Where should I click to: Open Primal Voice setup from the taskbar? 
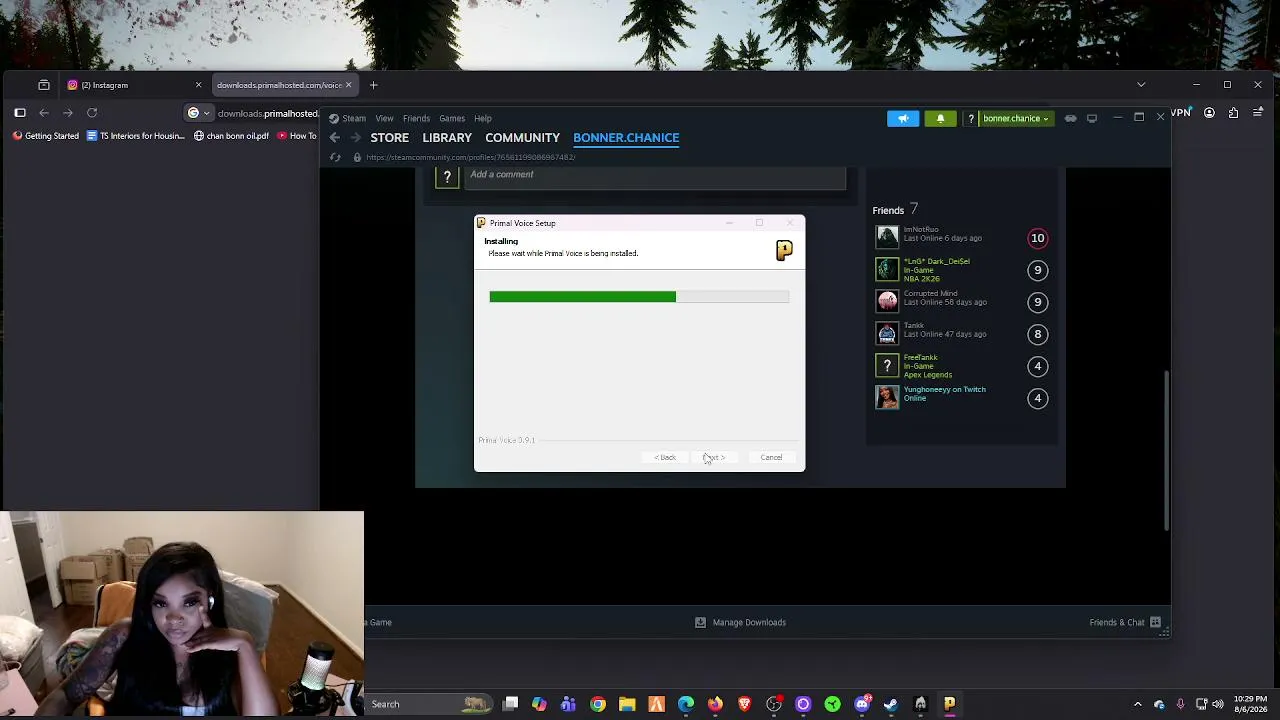pyautogui.click(x=950, y=704)
